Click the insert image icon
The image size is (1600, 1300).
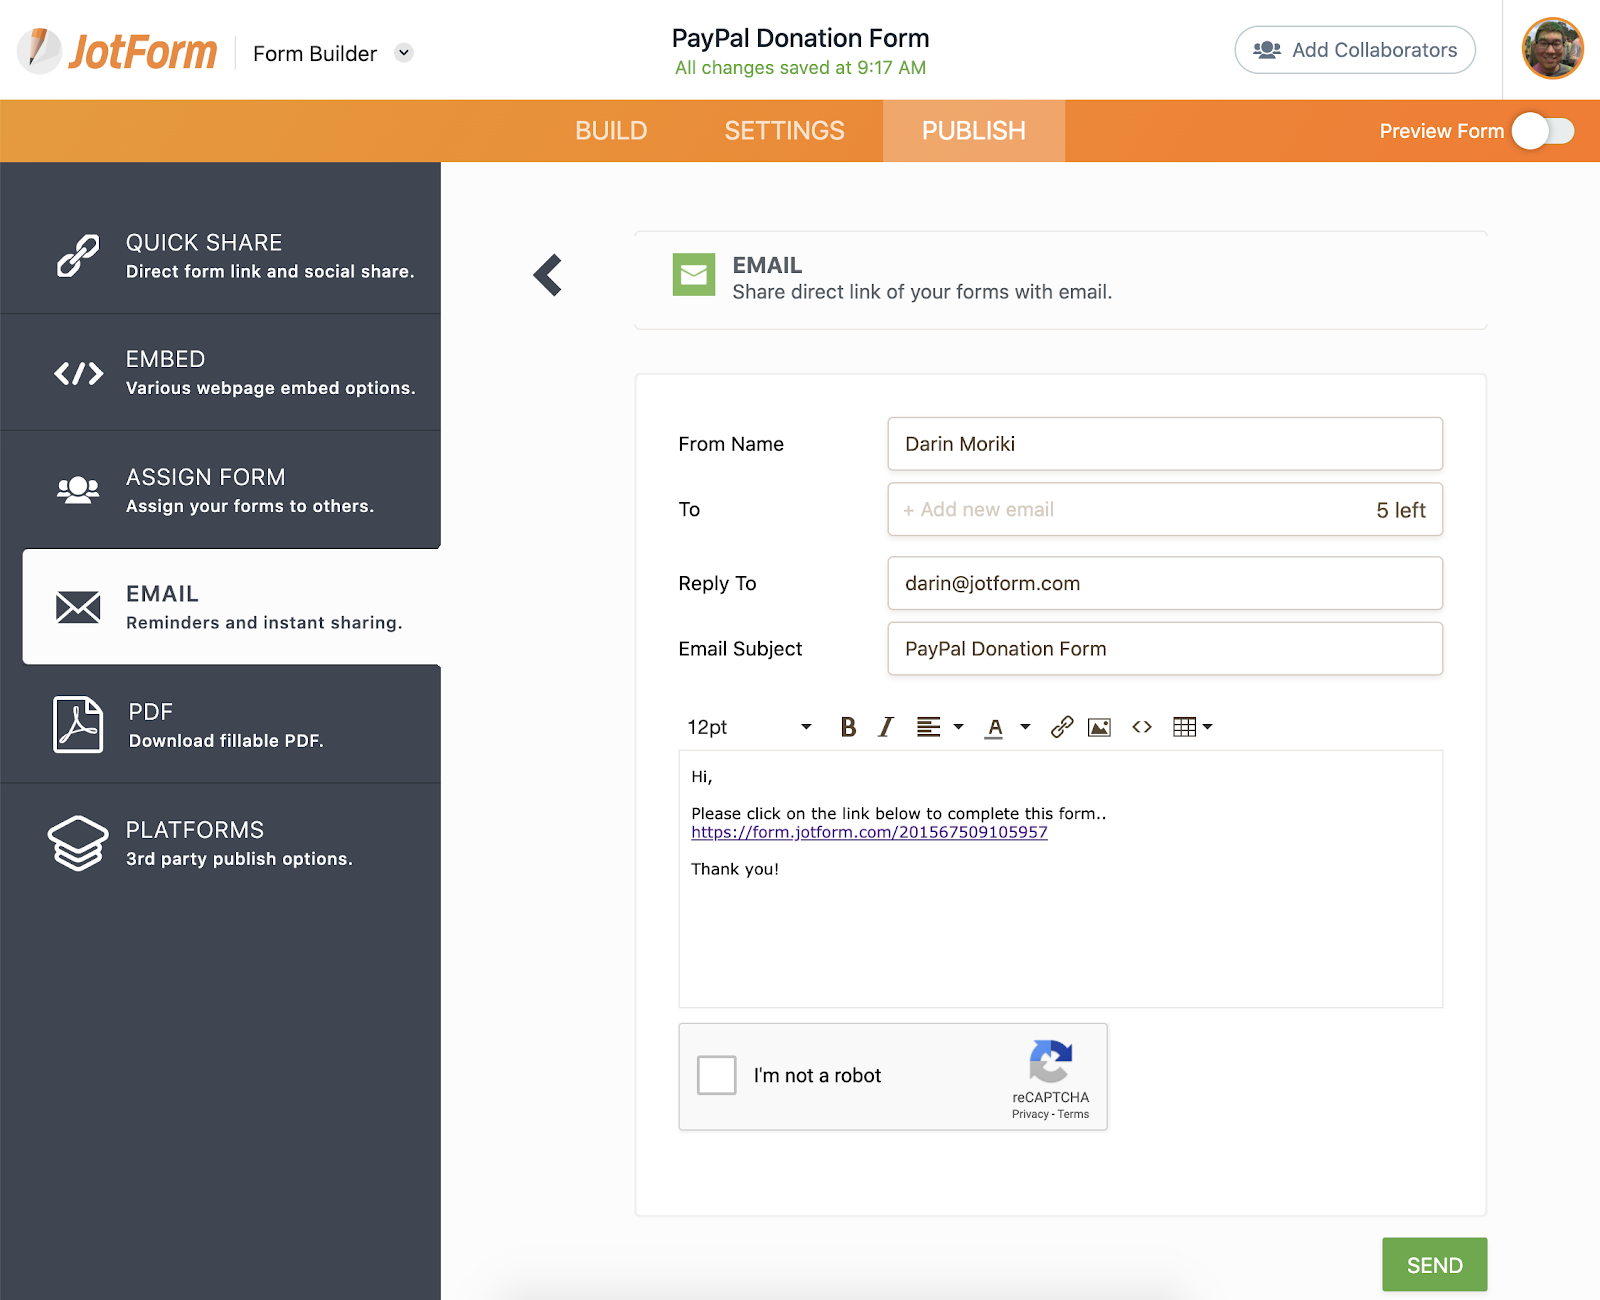click(x=1099, y=727)
